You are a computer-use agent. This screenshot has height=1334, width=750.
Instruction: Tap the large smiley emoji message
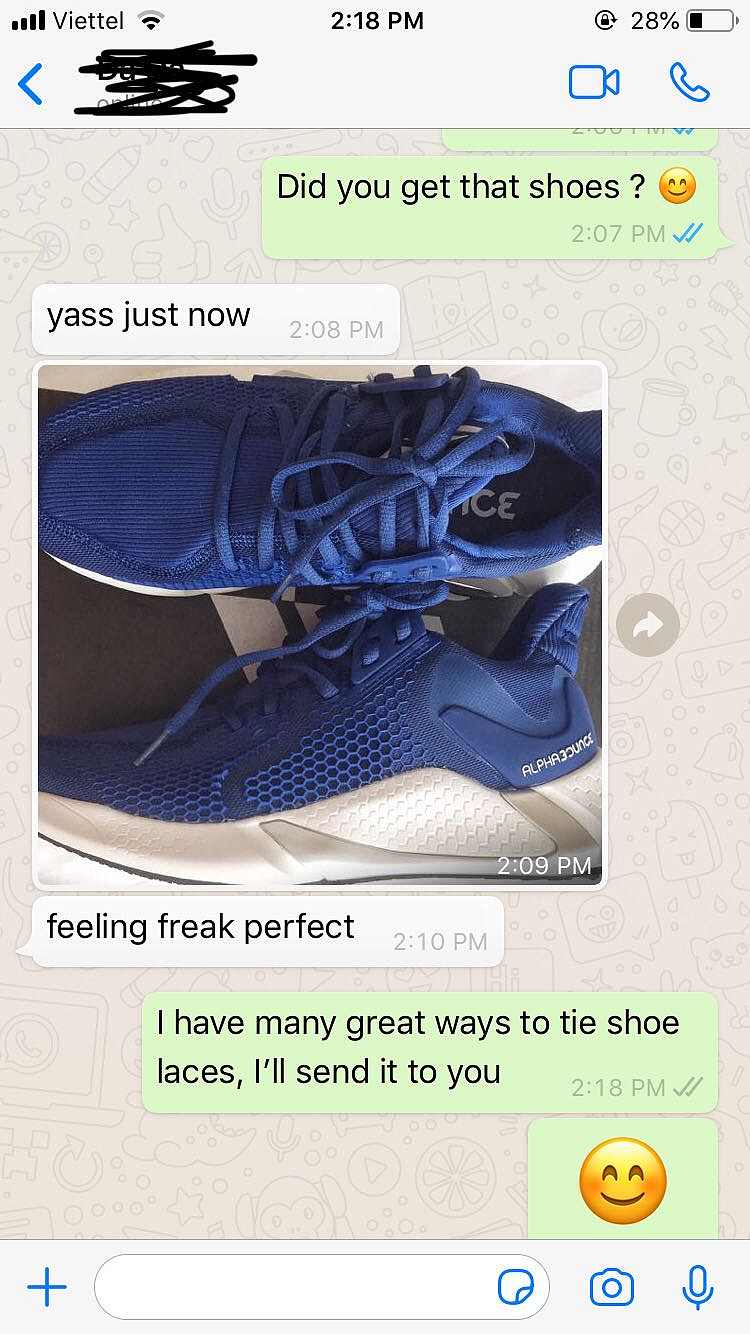623,1180
